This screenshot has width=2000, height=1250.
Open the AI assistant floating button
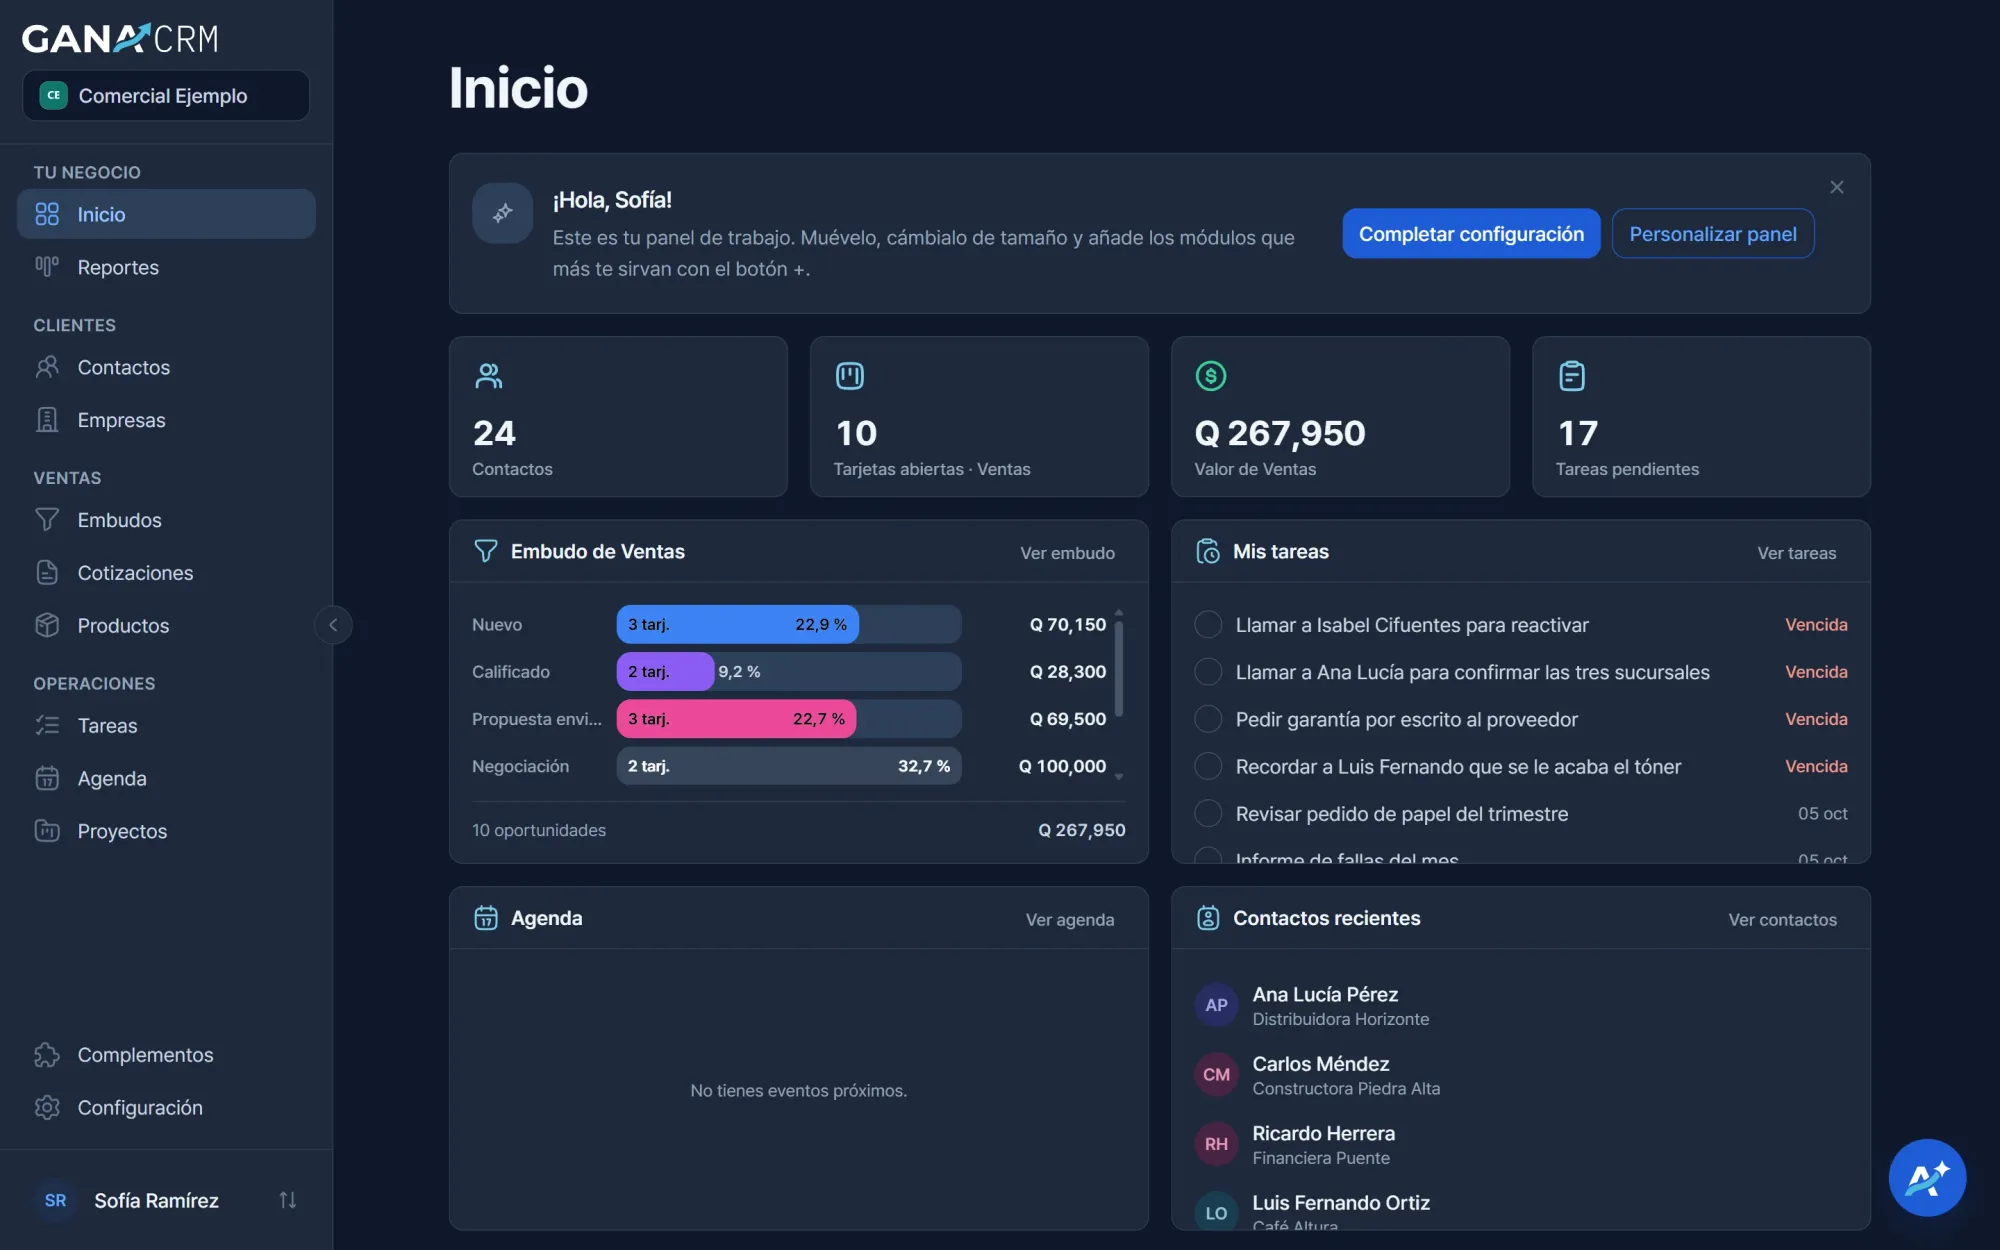pyautogui.click(x=1927, y=1178)
